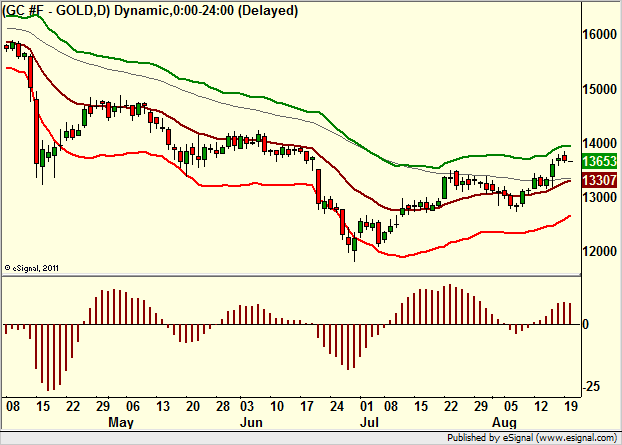Click the date label 05 above Aug

click(511, 406)
